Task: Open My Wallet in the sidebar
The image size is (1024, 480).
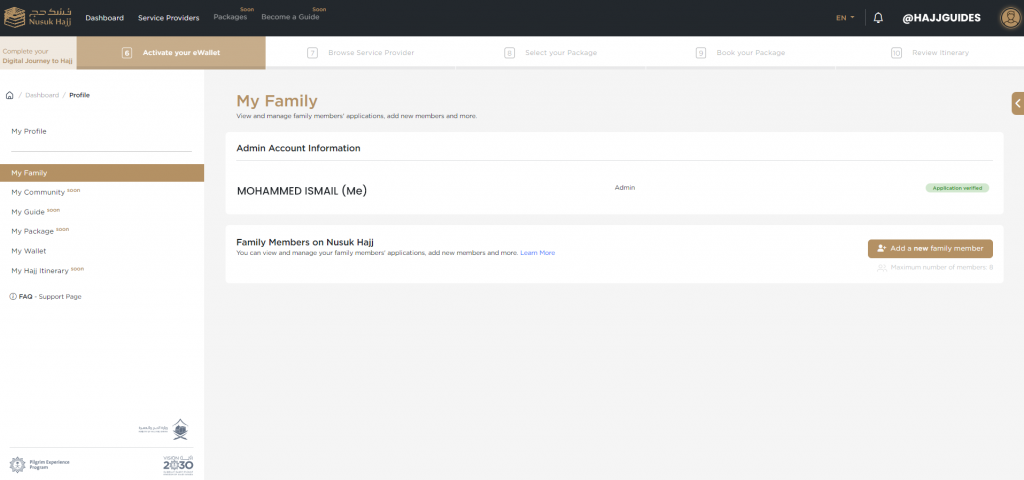Action: coord(28,251)
